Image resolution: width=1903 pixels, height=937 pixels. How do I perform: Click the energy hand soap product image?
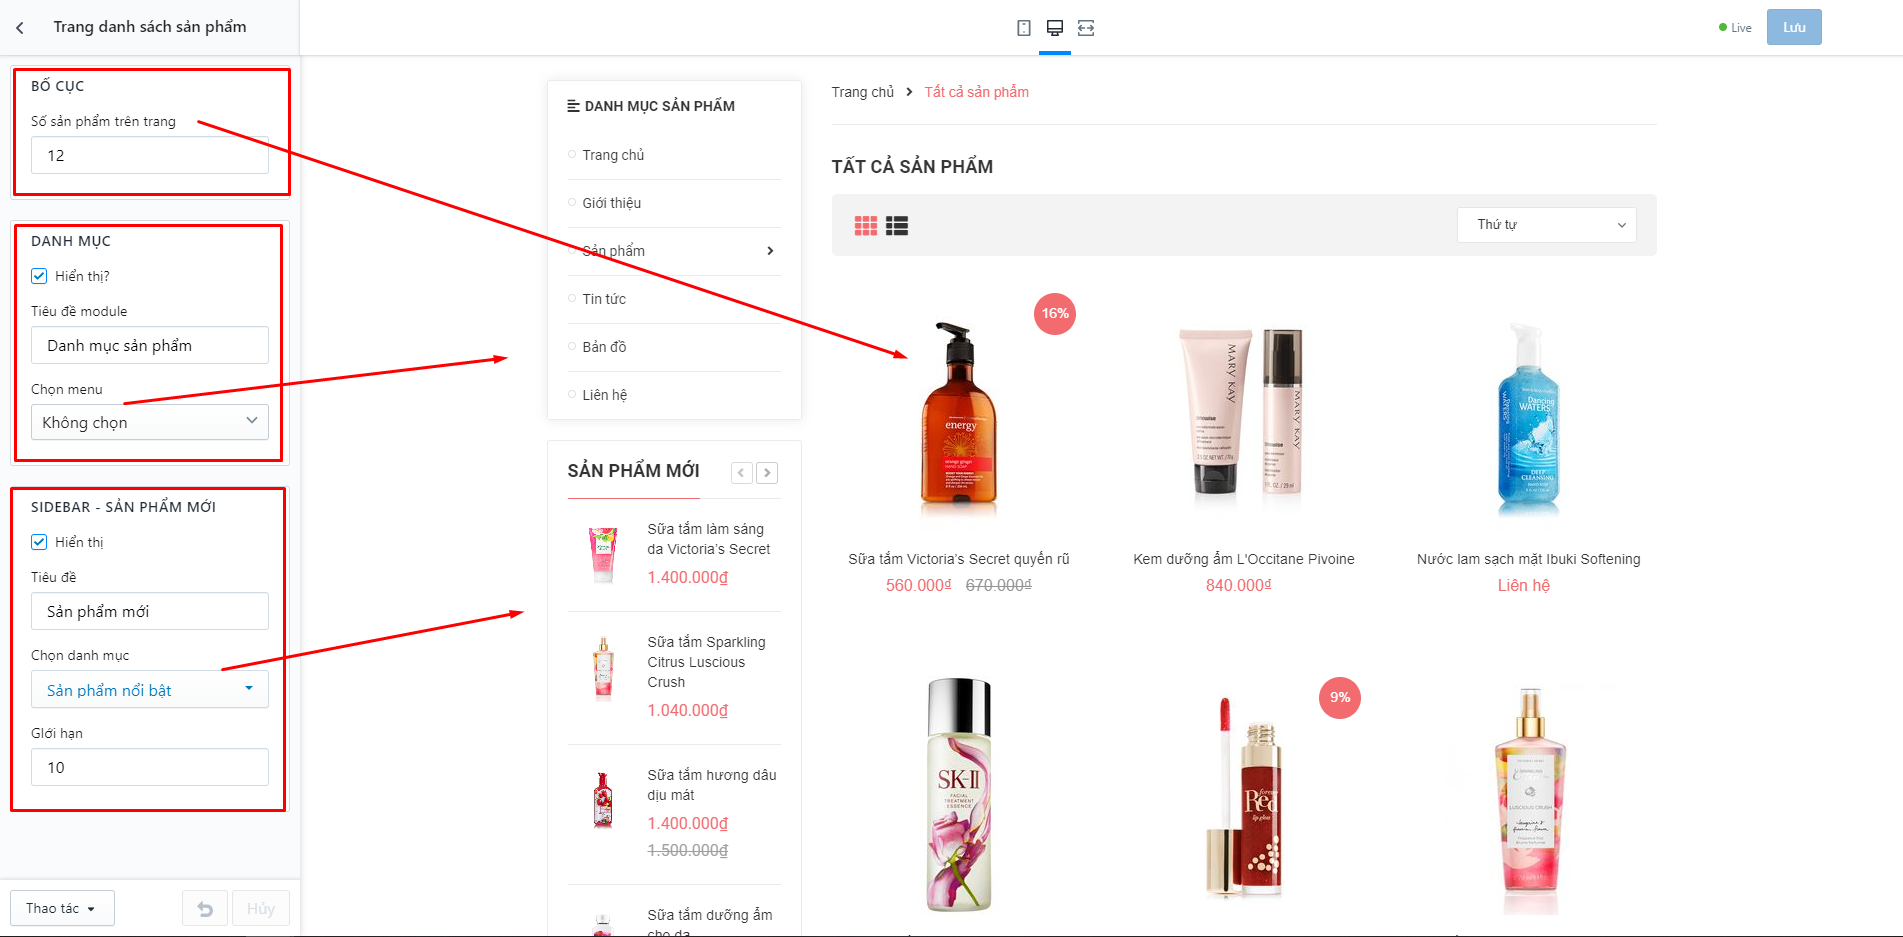[959, 416]
